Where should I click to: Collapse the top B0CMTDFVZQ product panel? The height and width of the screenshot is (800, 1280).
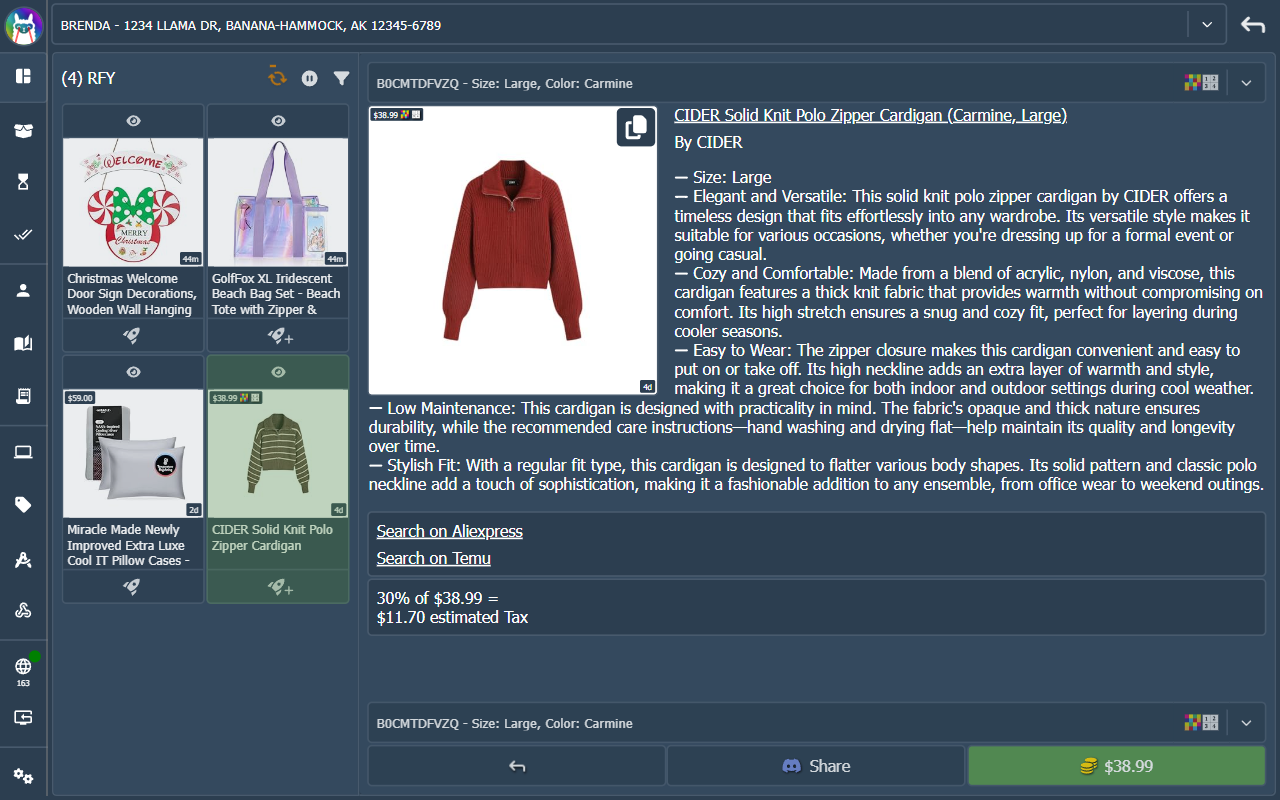[1246, 83]
